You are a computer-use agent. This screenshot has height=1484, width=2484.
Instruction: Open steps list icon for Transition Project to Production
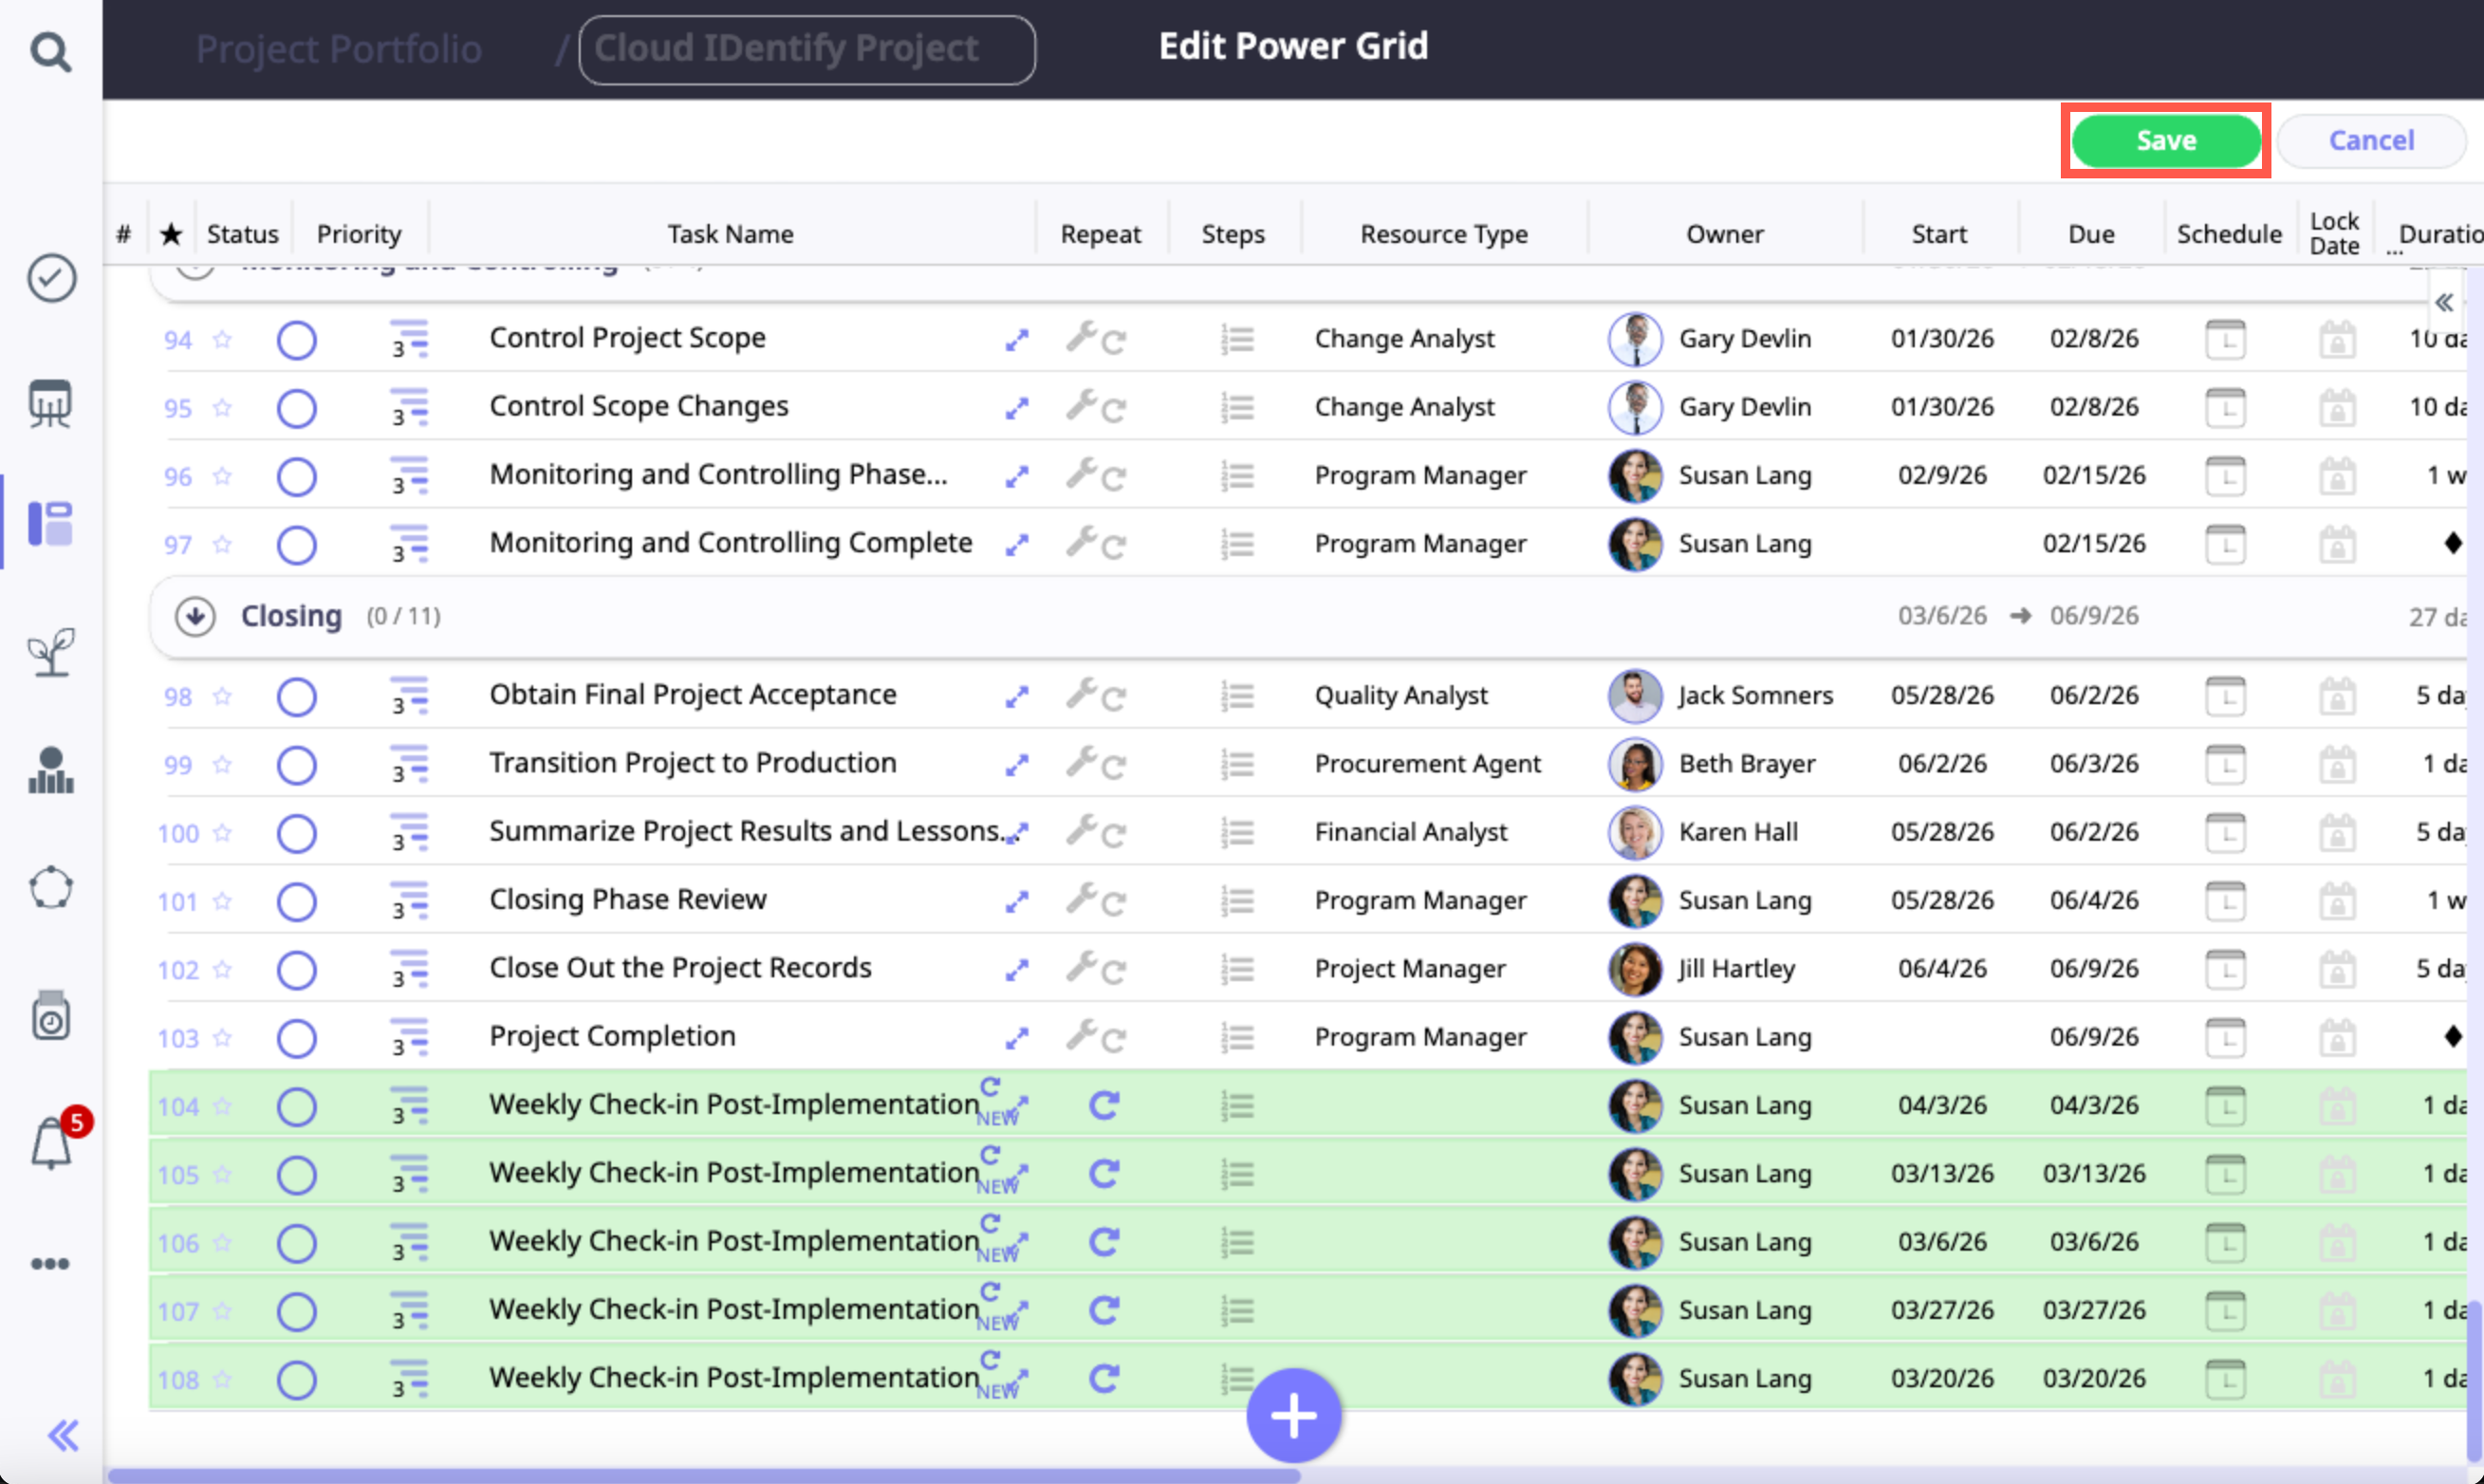[1237, 765]
